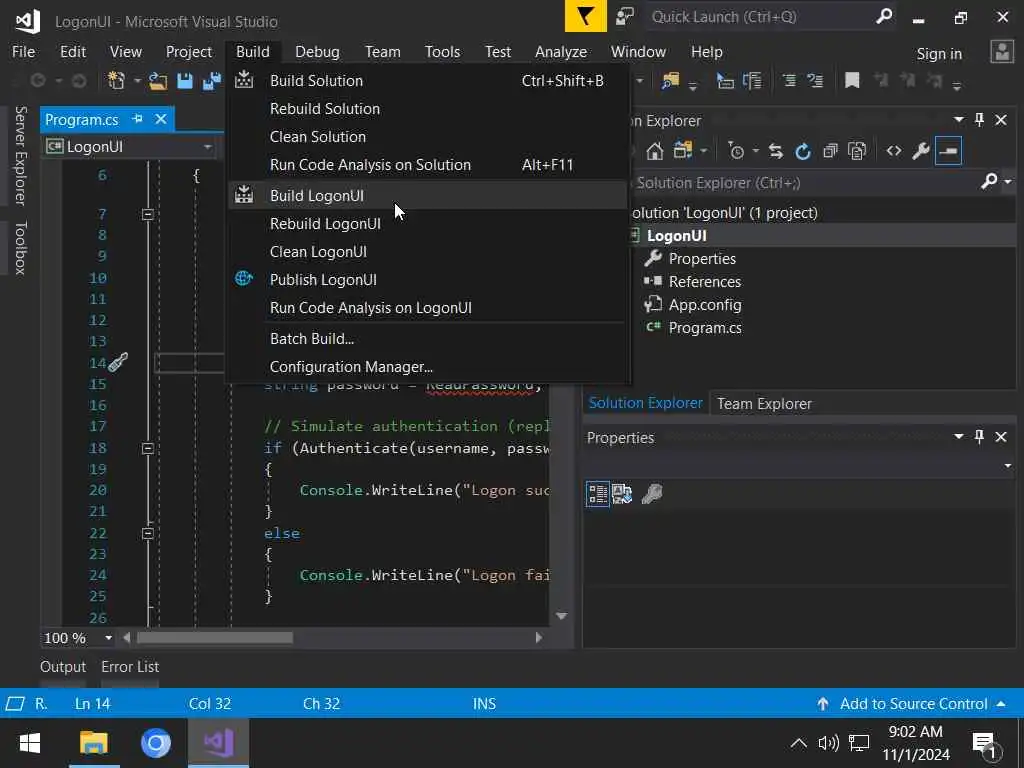
Task: Toggle Auto Hide pin on Properties panel
Action: (979, 436)
